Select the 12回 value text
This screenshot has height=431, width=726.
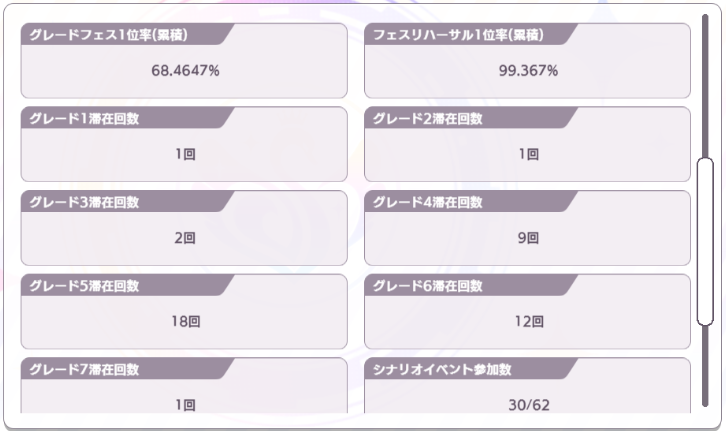point(529,321)
